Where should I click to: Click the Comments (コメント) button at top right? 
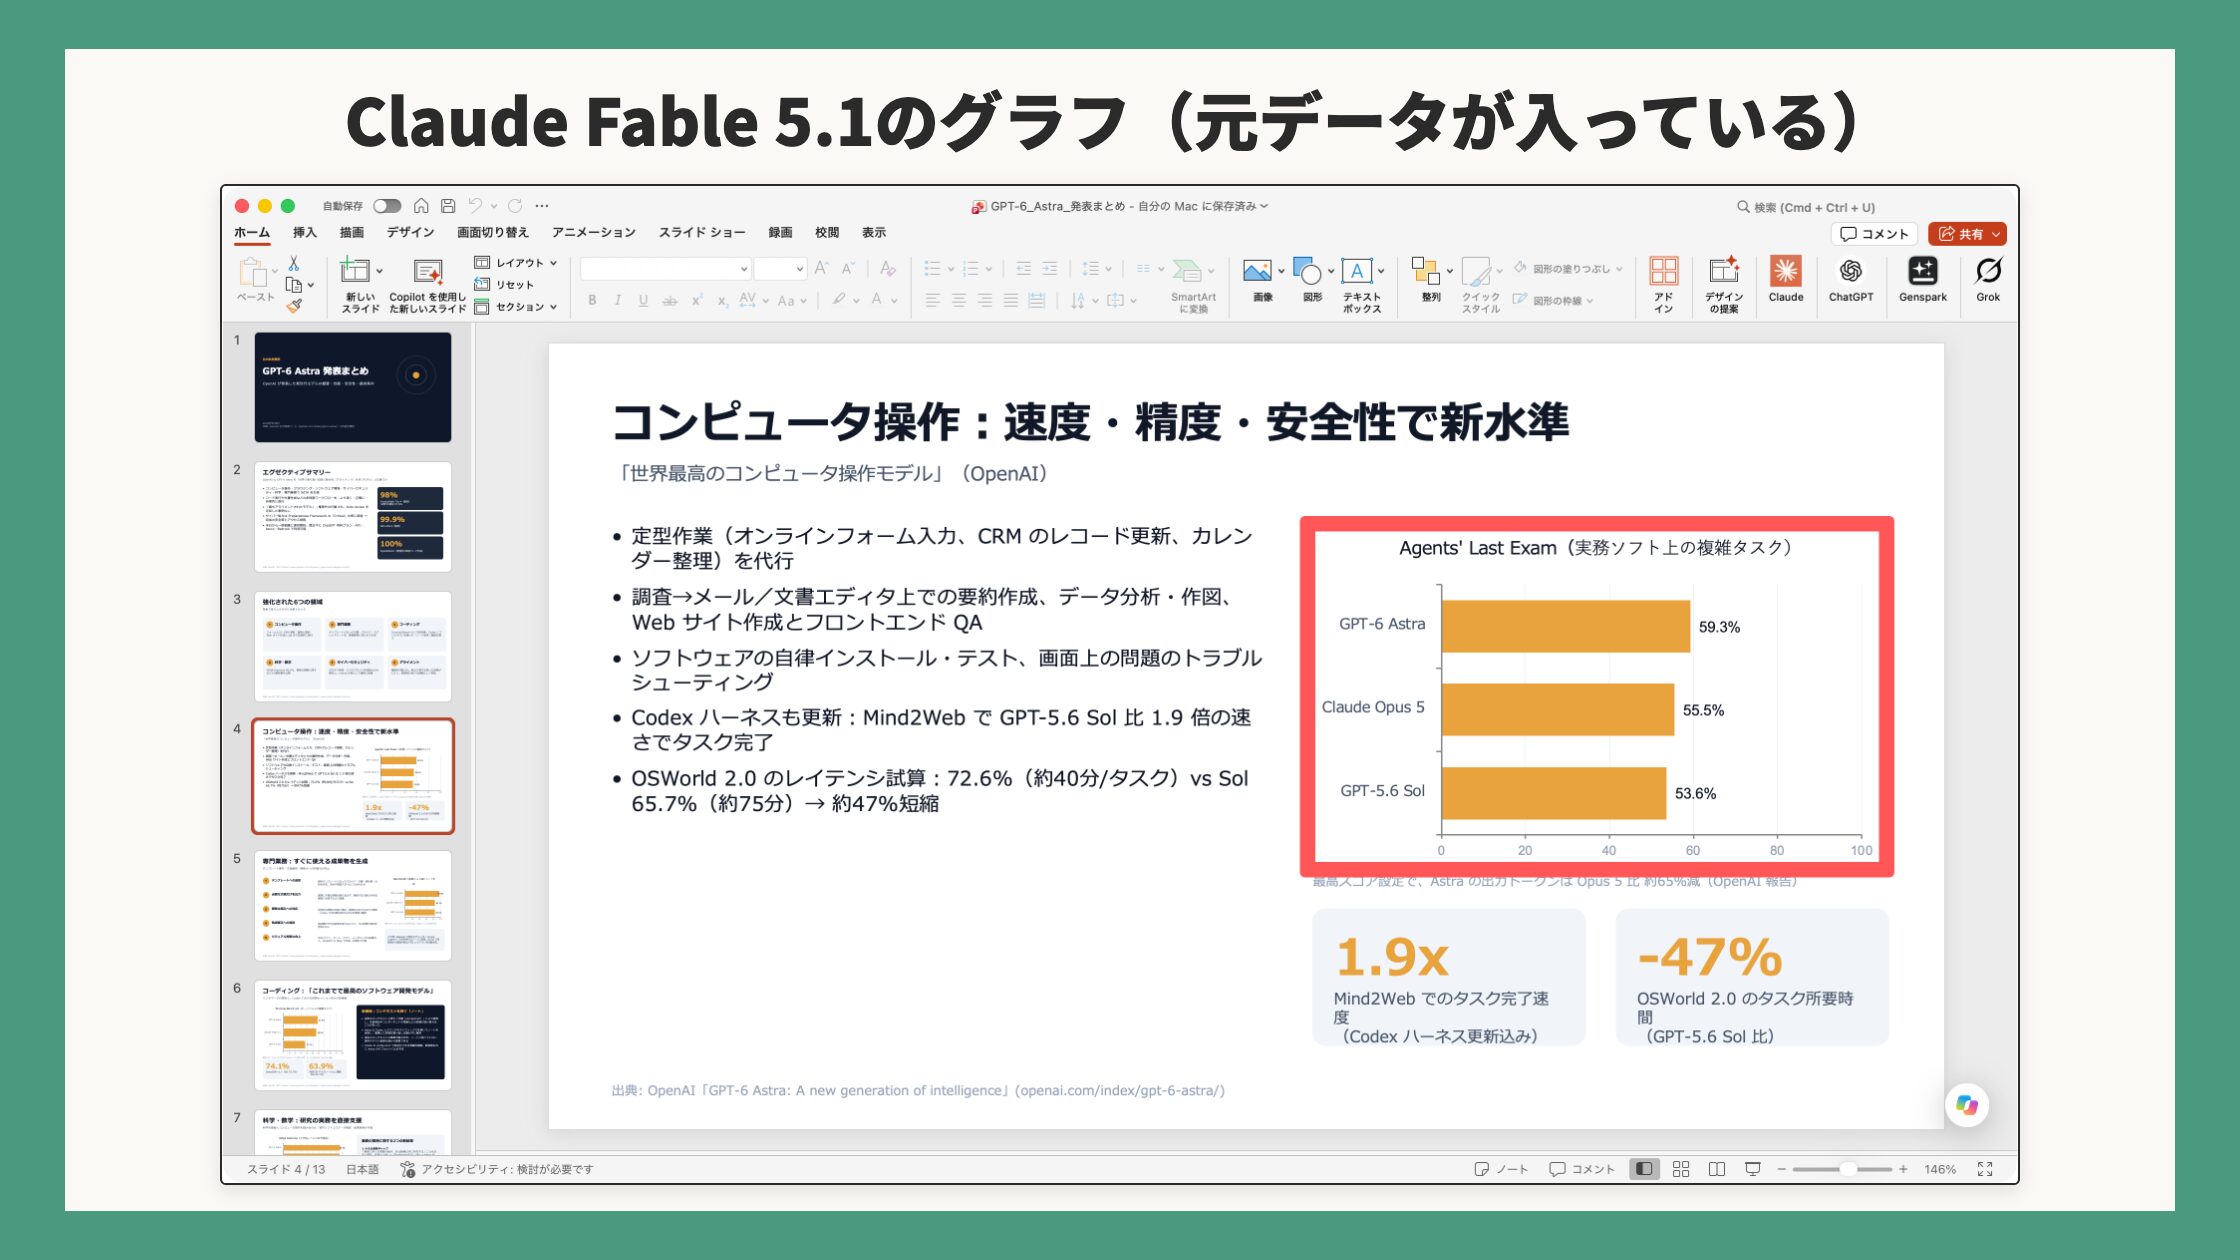click(1874, 234)
